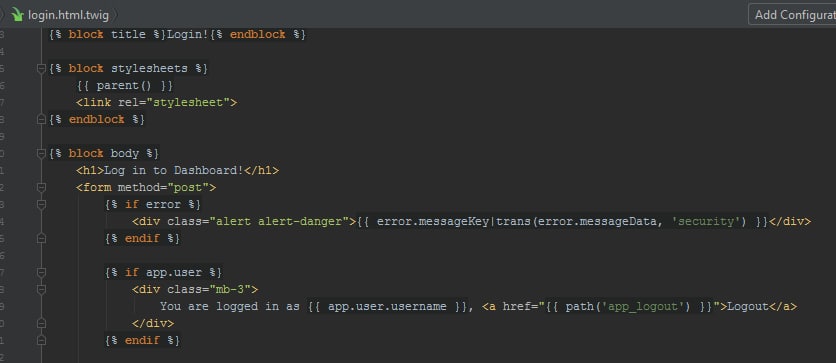Screen dimensions: 836x363
Task: Click the 'Logout' link text in code
Action: pyautogui.click(x=748, y=306)
